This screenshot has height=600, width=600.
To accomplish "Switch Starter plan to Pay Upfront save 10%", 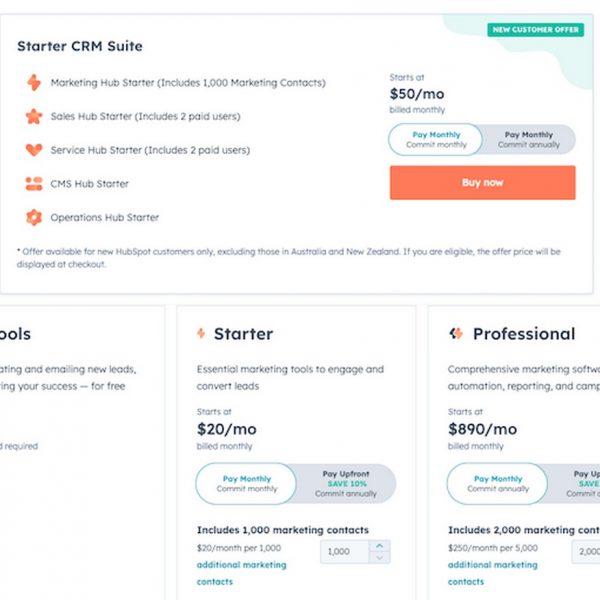I will 346,484.
